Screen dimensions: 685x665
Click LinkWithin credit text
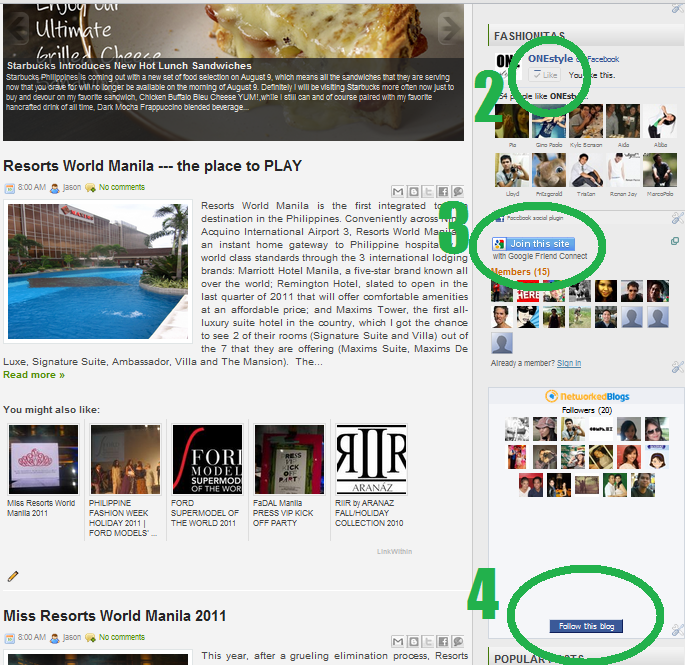click(x=394, y=551)
